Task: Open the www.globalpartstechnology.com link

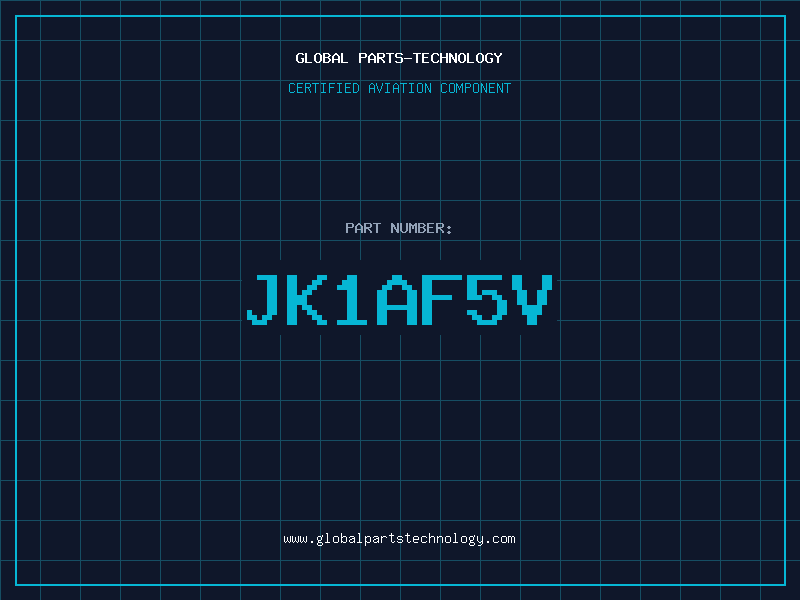Action: pos(399,539)
